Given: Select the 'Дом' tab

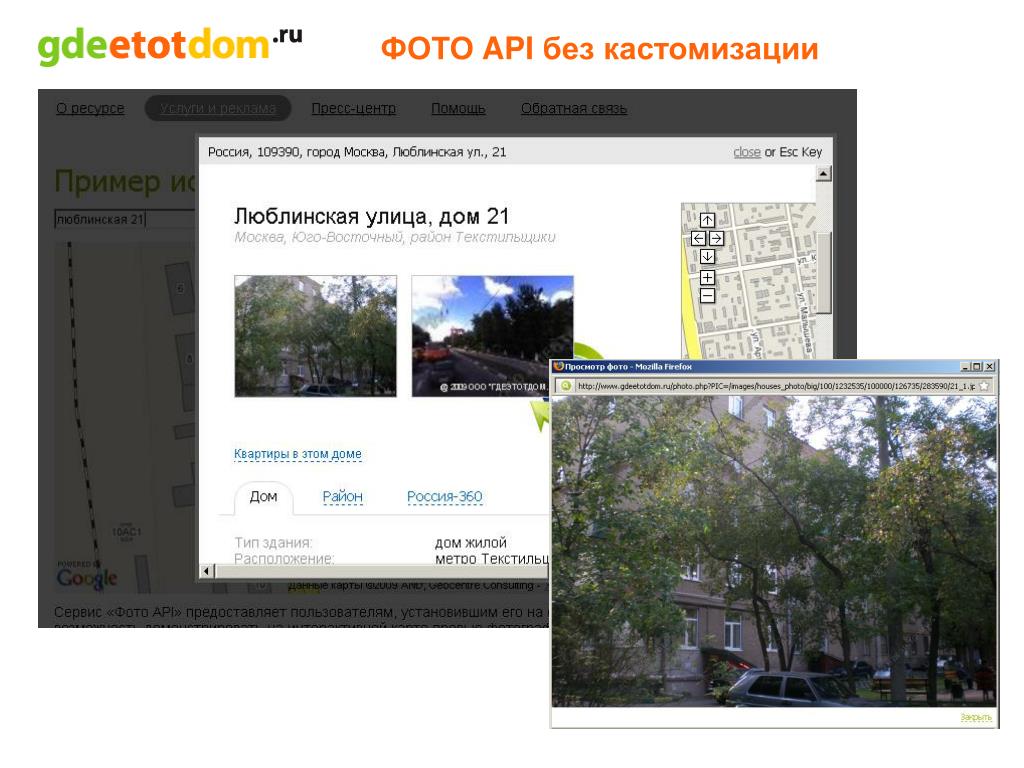Looking at the screenshot, I should click(263, 497).
